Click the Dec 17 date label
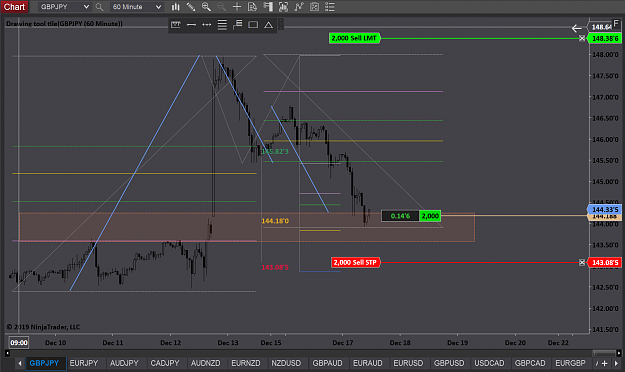The width and height of the screenshot is (625, 372). point(343,342)
